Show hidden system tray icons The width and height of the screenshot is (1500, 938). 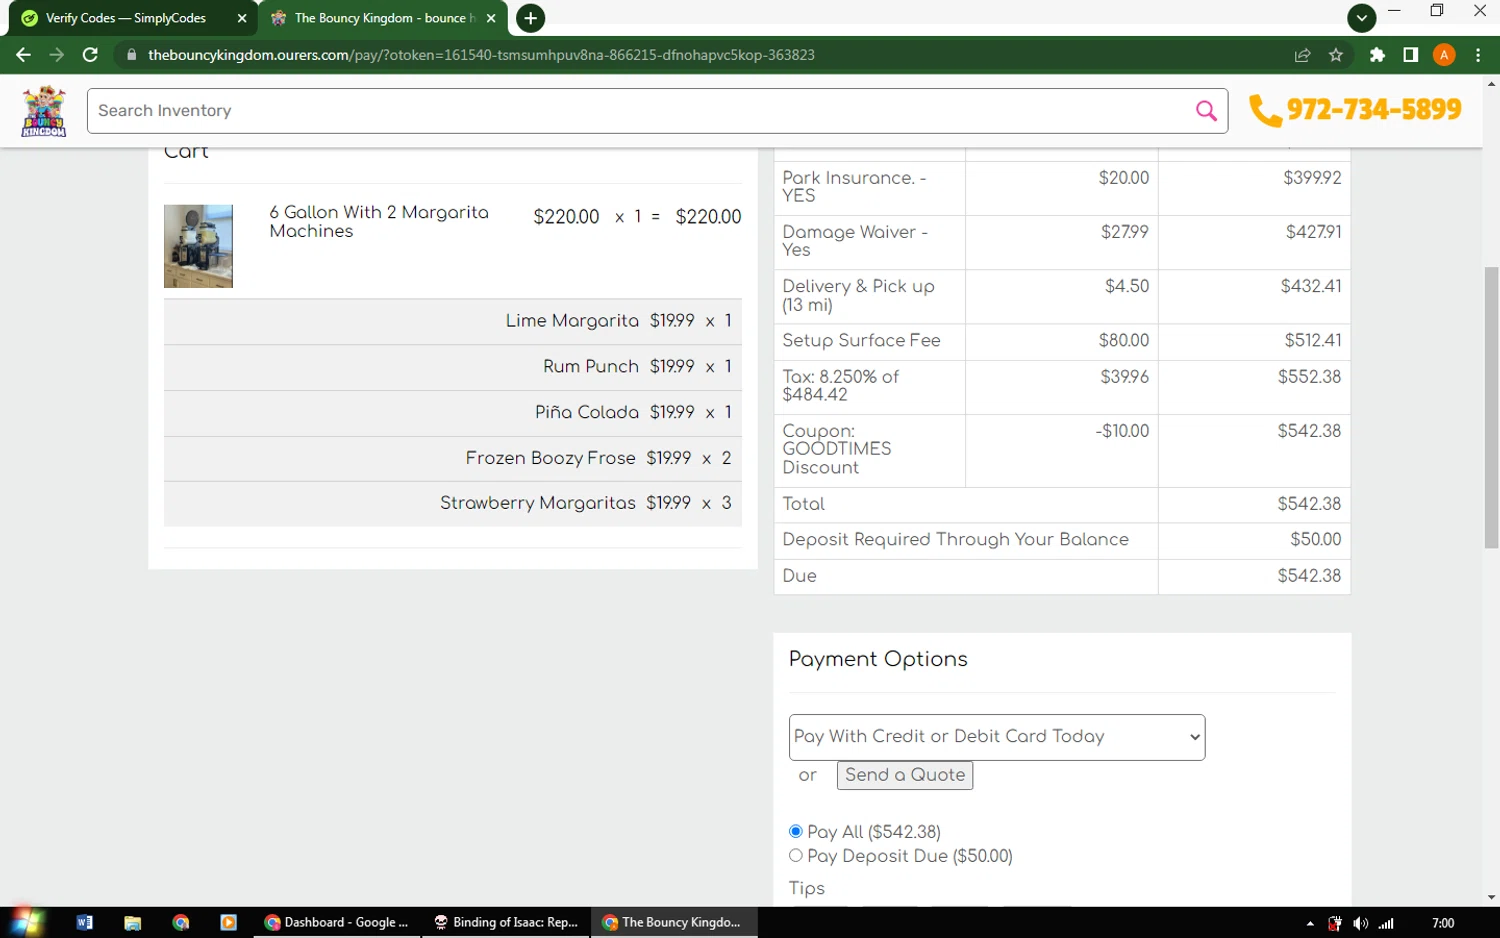(x=1310, y=923)
